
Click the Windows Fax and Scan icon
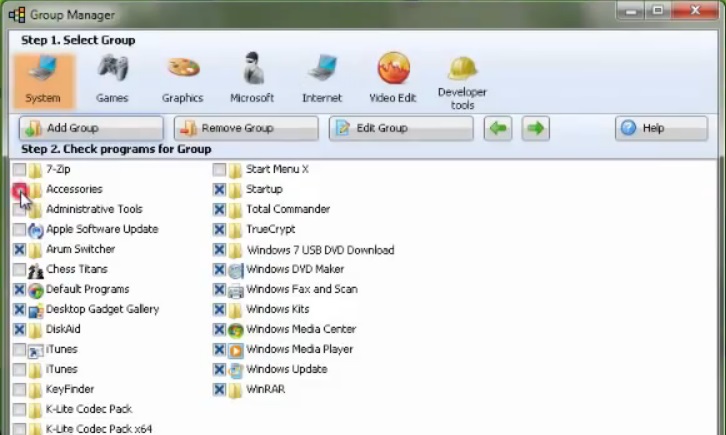(x=236, y=290)
